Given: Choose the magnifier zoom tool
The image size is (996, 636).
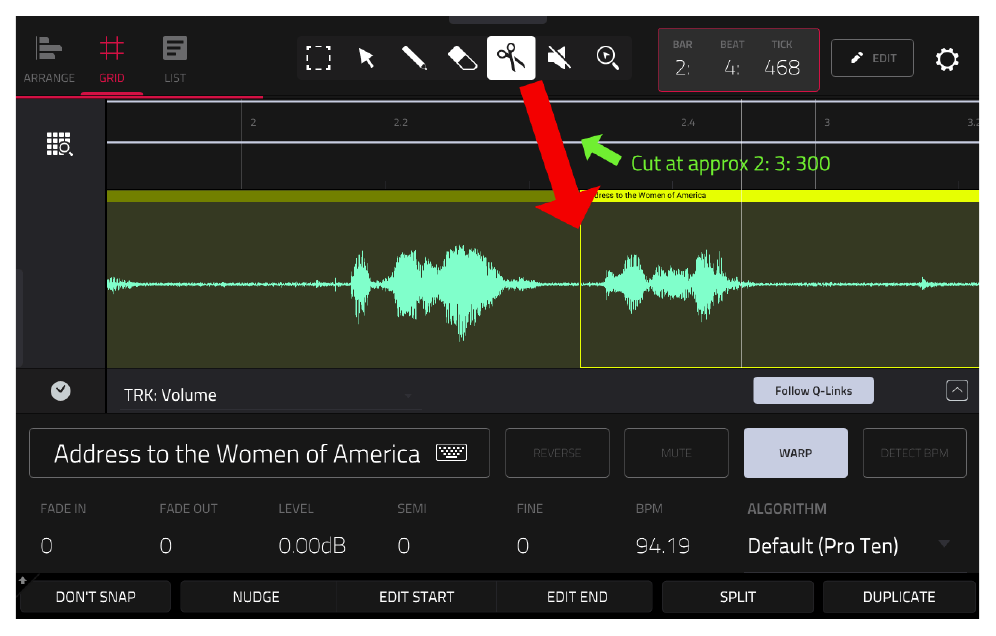Looking at the screenshot, I should point(608,58).
